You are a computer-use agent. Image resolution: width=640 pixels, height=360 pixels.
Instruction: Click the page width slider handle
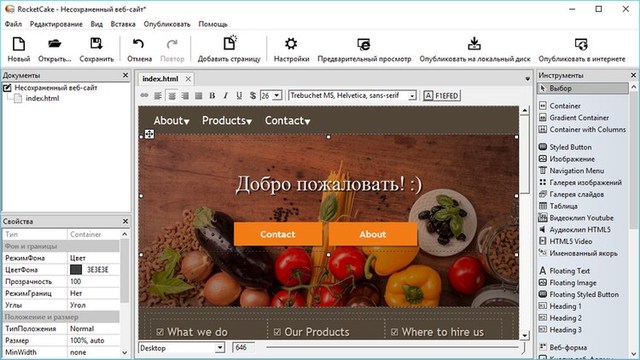click(x=523, y=348)
